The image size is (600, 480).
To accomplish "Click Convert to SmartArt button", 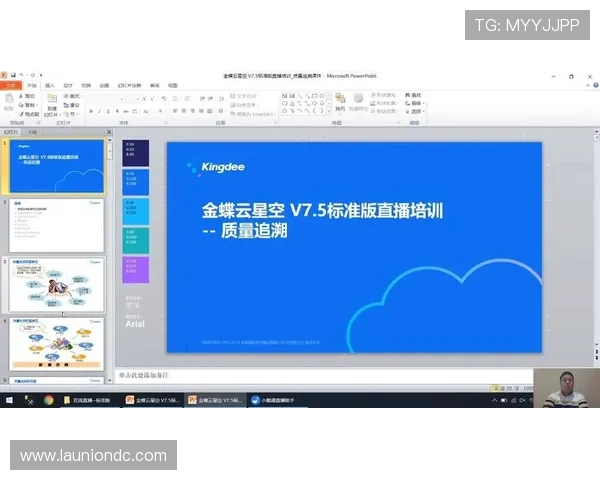I will tap(253, 114).
